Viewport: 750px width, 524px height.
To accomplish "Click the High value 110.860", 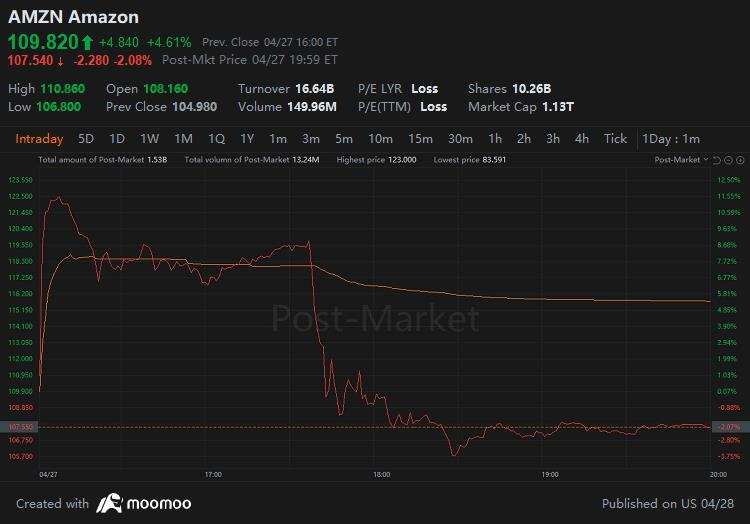I will 63,89.
